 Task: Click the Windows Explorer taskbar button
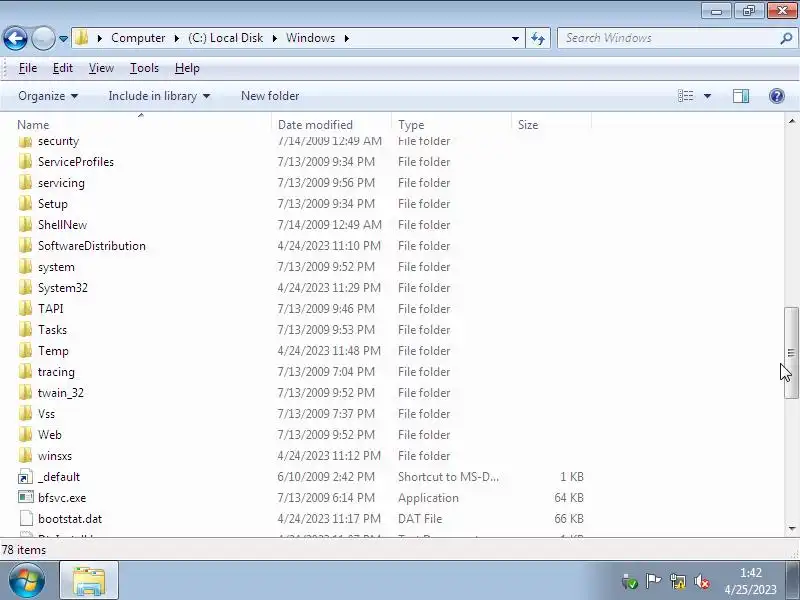(x=89, y=580)
